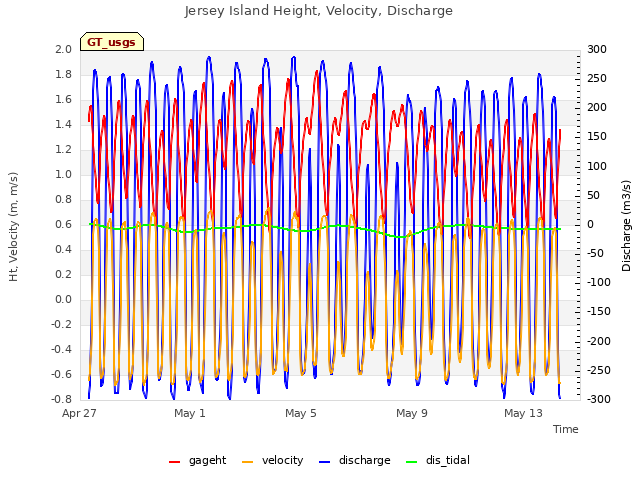Toggle the velocity legend entry
Screen dimensions: 640x480
[273, 460]
